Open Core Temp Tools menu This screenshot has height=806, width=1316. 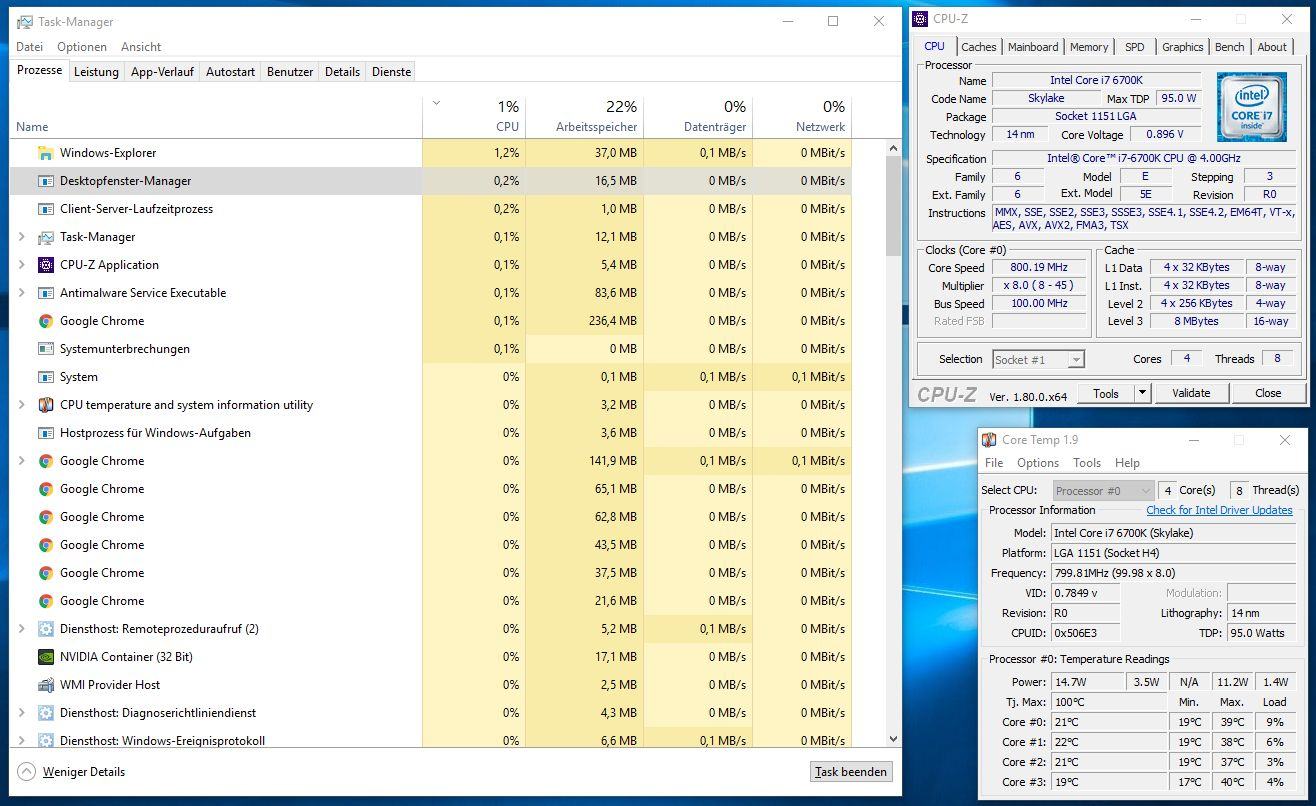(x=1087, y=463)
